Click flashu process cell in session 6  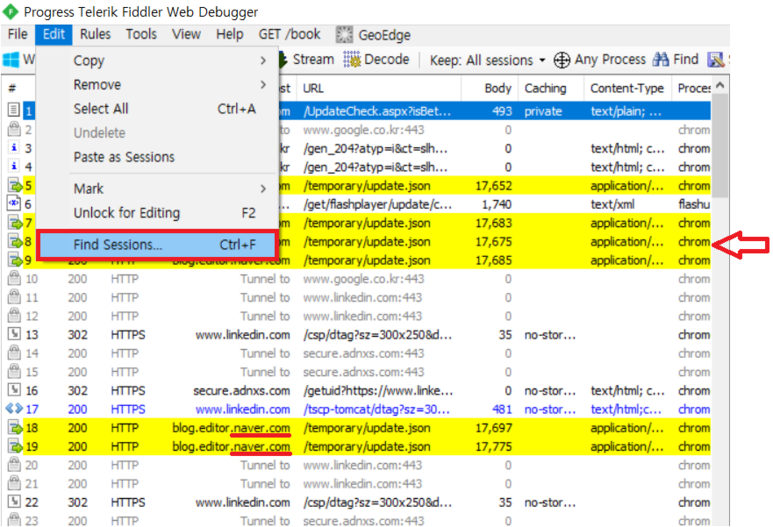[x=694, y=205]
